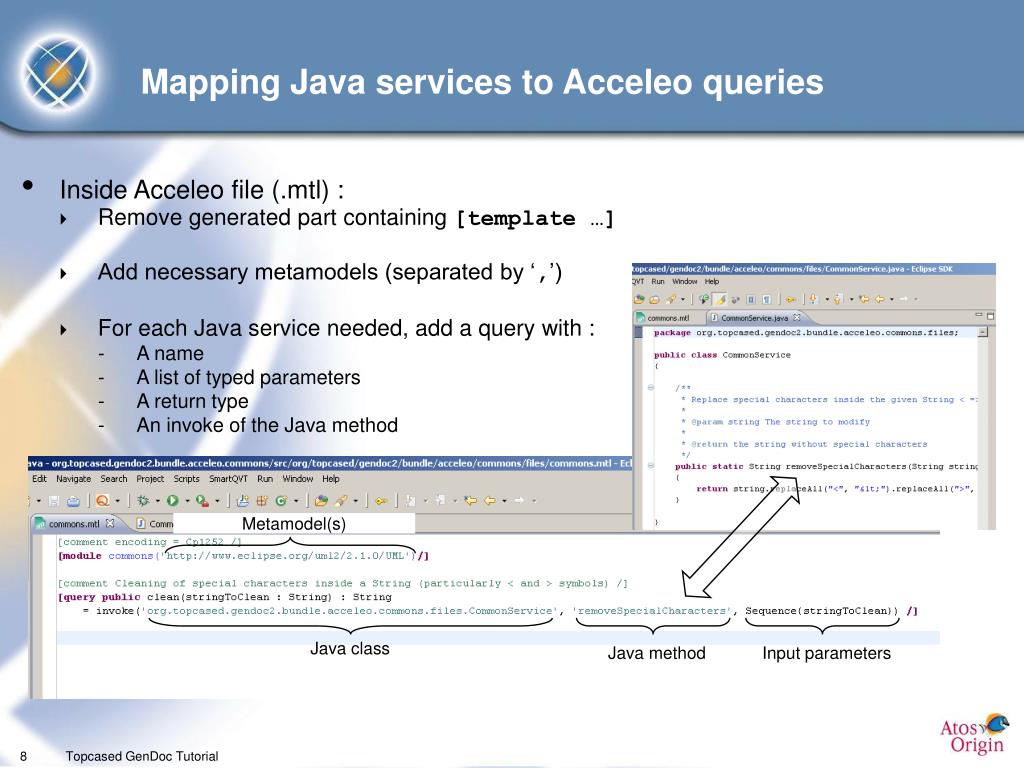Click yellow key icon in CommonService.java window
This screenshot has width=1024, height=768.
tap(791, 299)
